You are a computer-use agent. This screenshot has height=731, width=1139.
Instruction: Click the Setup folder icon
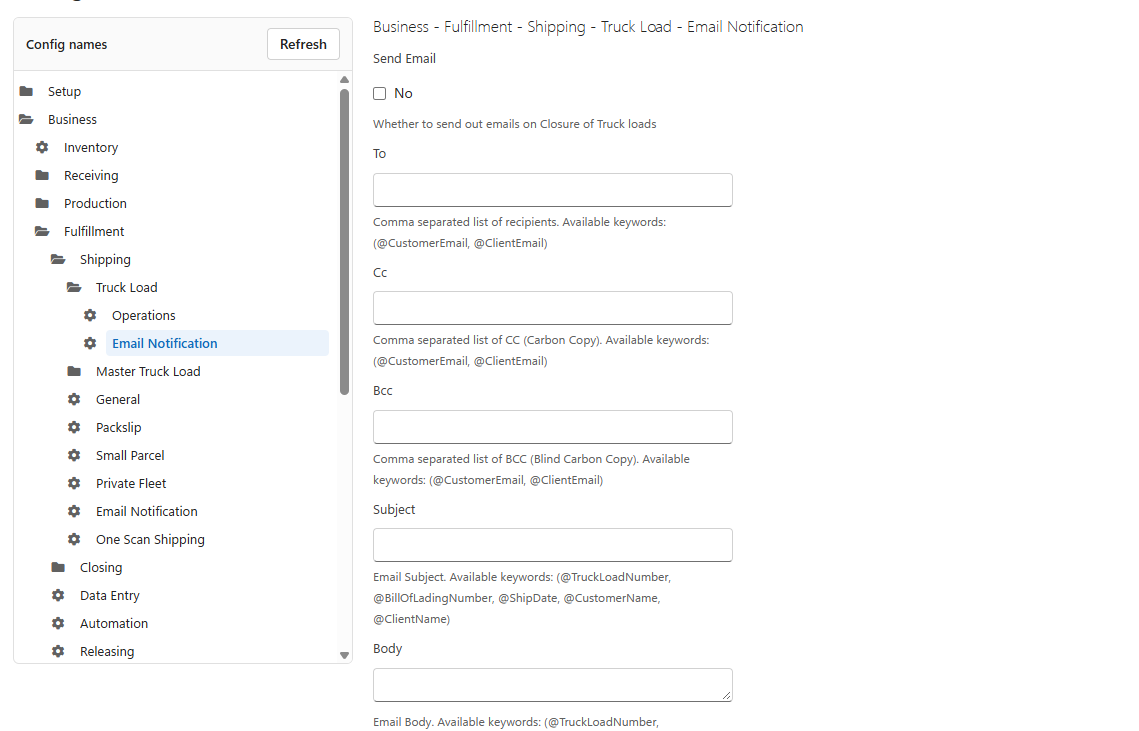tap(26, 92)
